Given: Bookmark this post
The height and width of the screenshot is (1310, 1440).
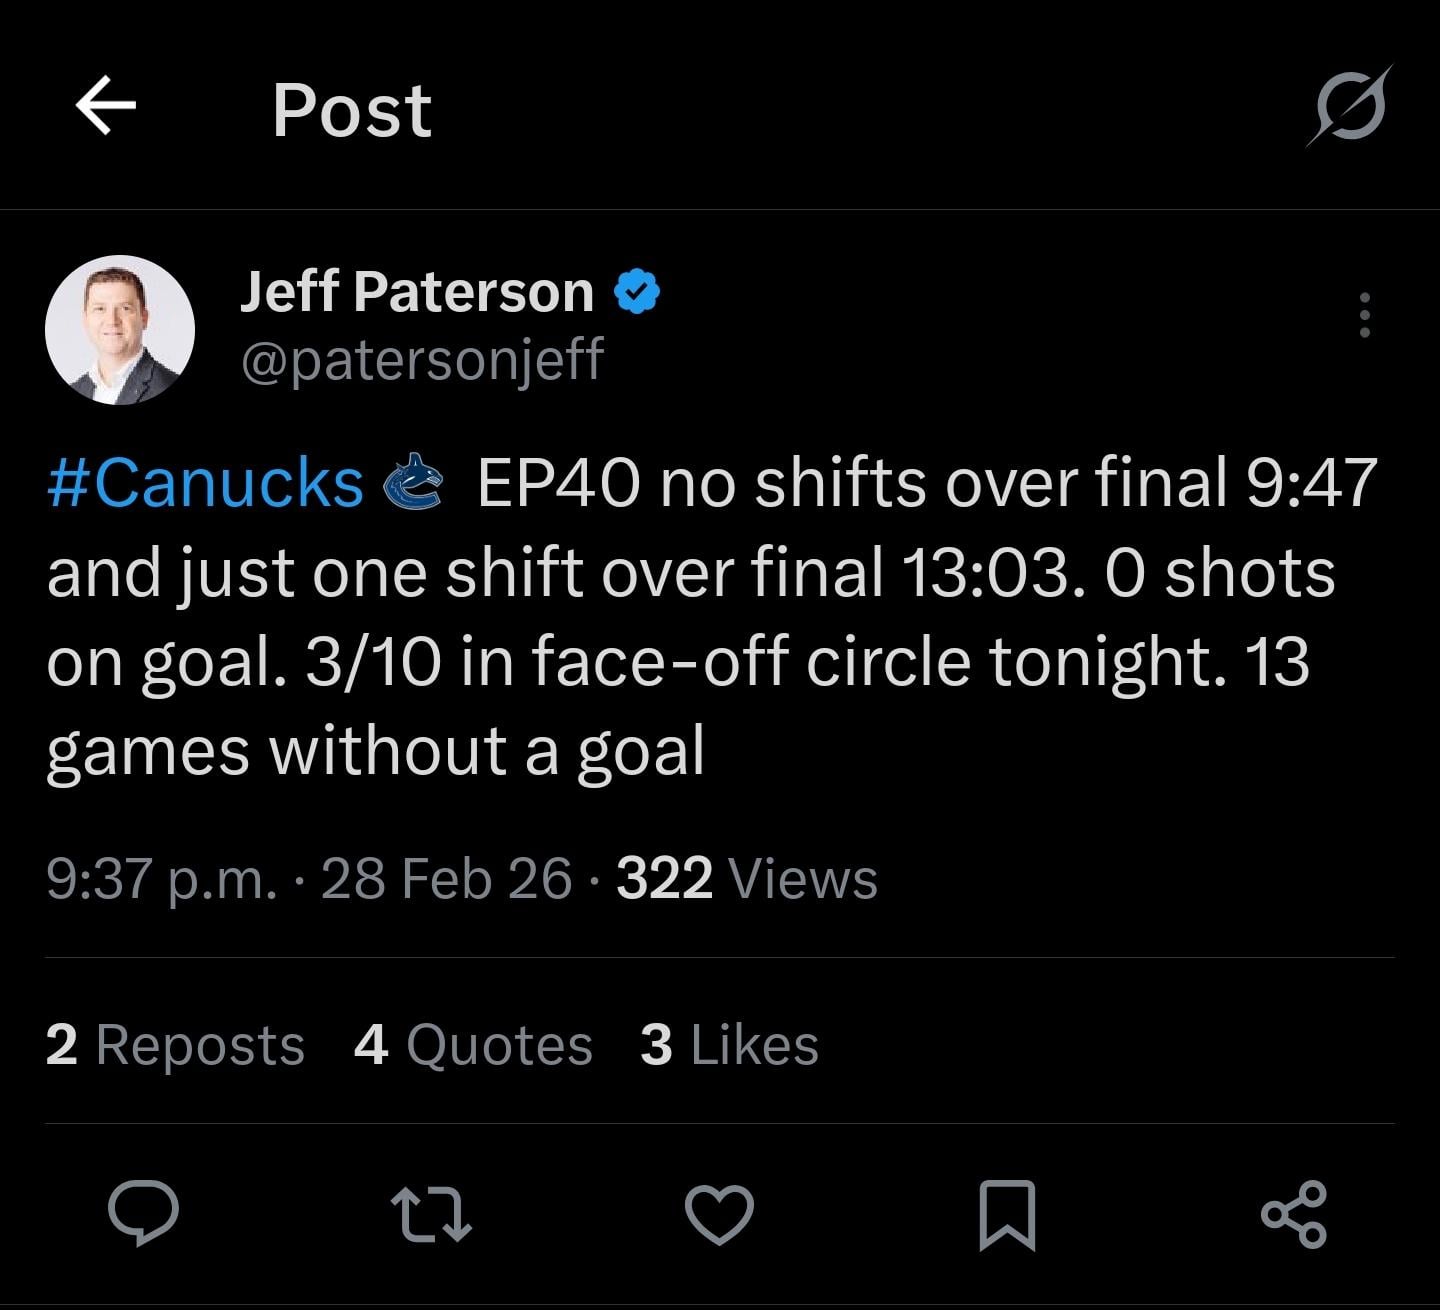Looking at the screenshot, I should pos(1006,1214).
